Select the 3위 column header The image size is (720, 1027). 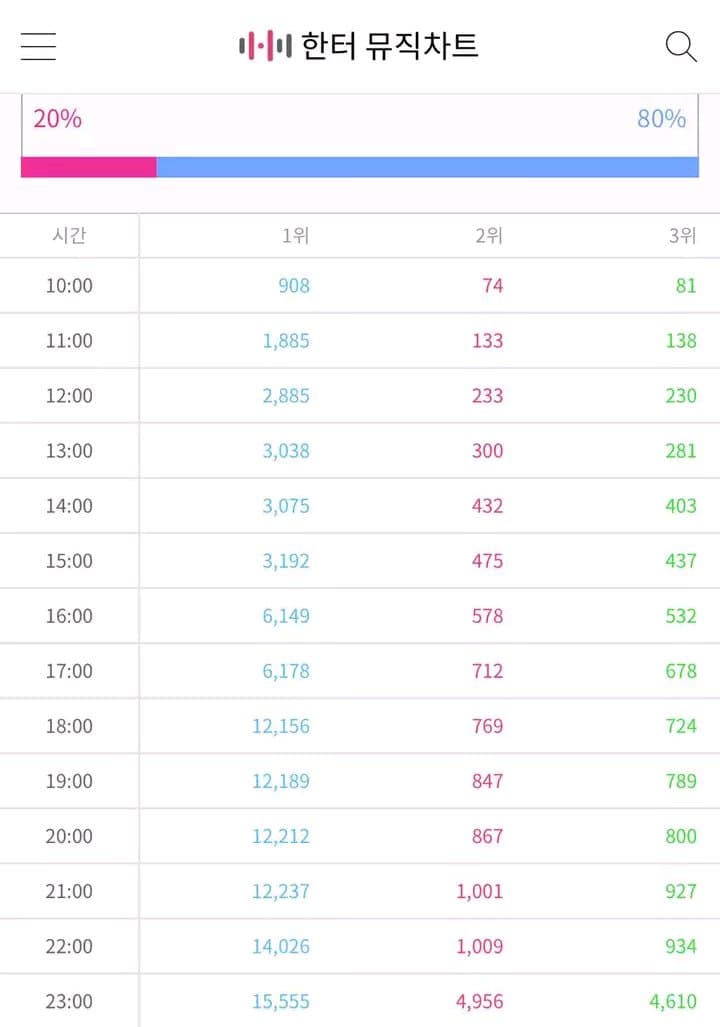[x=682, y=235]
